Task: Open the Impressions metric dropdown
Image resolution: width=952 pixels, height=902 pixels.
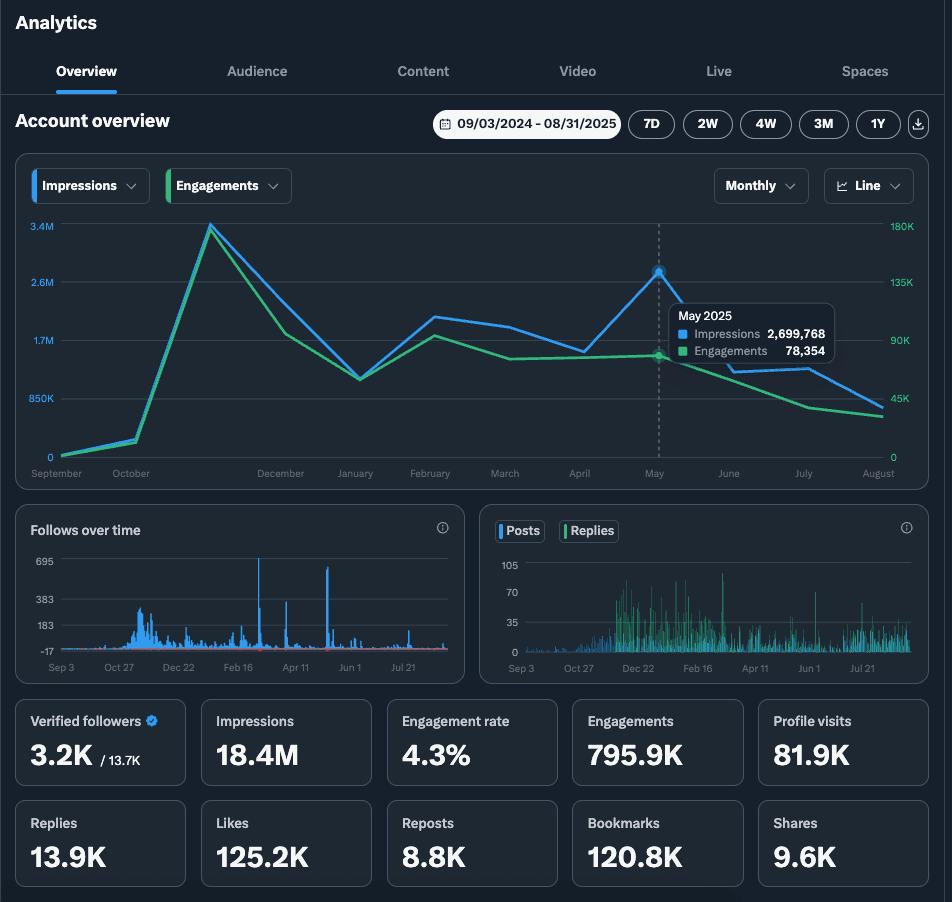Action: coord(91,186)
